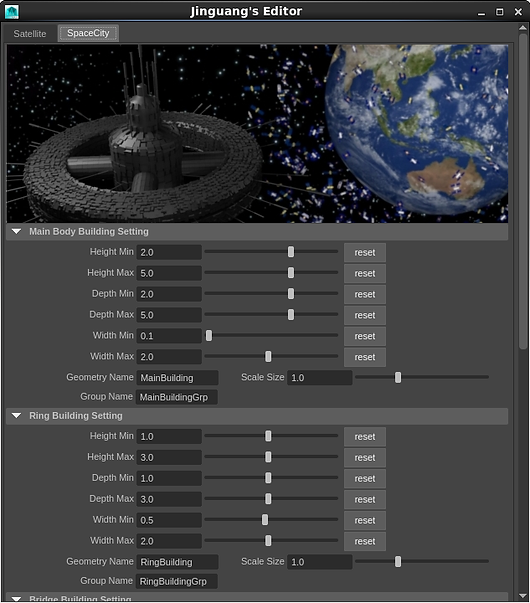Collapse the Main Body Building Setting section
The image size is (530, 603).
[16, 232]
